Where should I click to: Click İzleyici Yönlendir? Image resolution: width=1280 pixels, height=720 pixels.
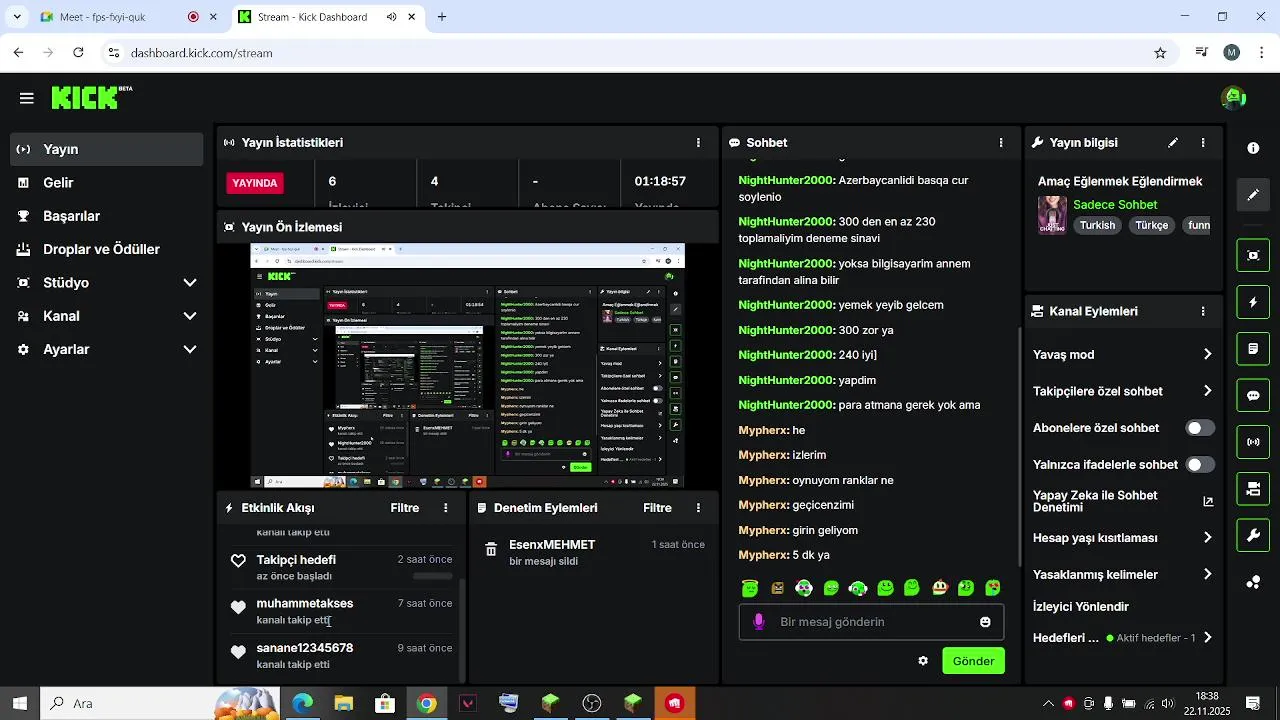(x=1081, y=607)
